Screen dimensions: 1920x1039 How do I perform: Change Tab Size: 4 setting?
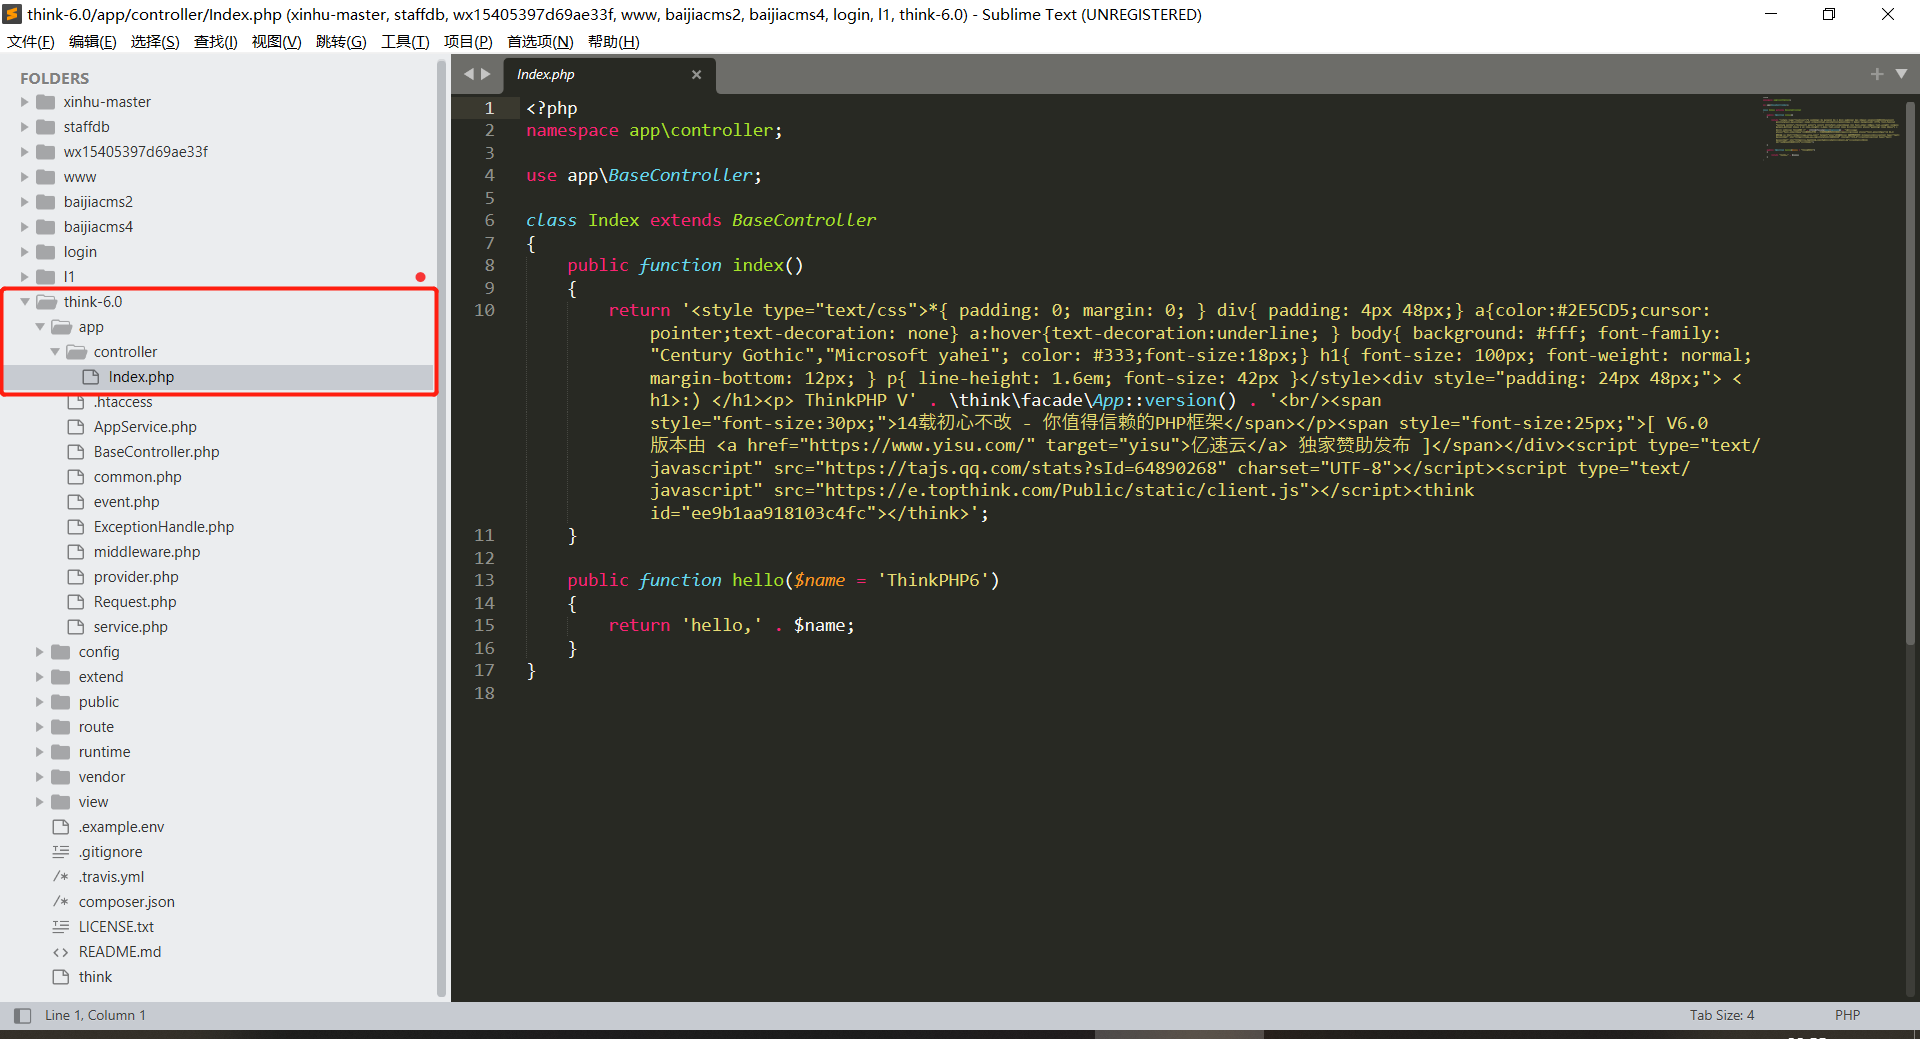1721,1015
